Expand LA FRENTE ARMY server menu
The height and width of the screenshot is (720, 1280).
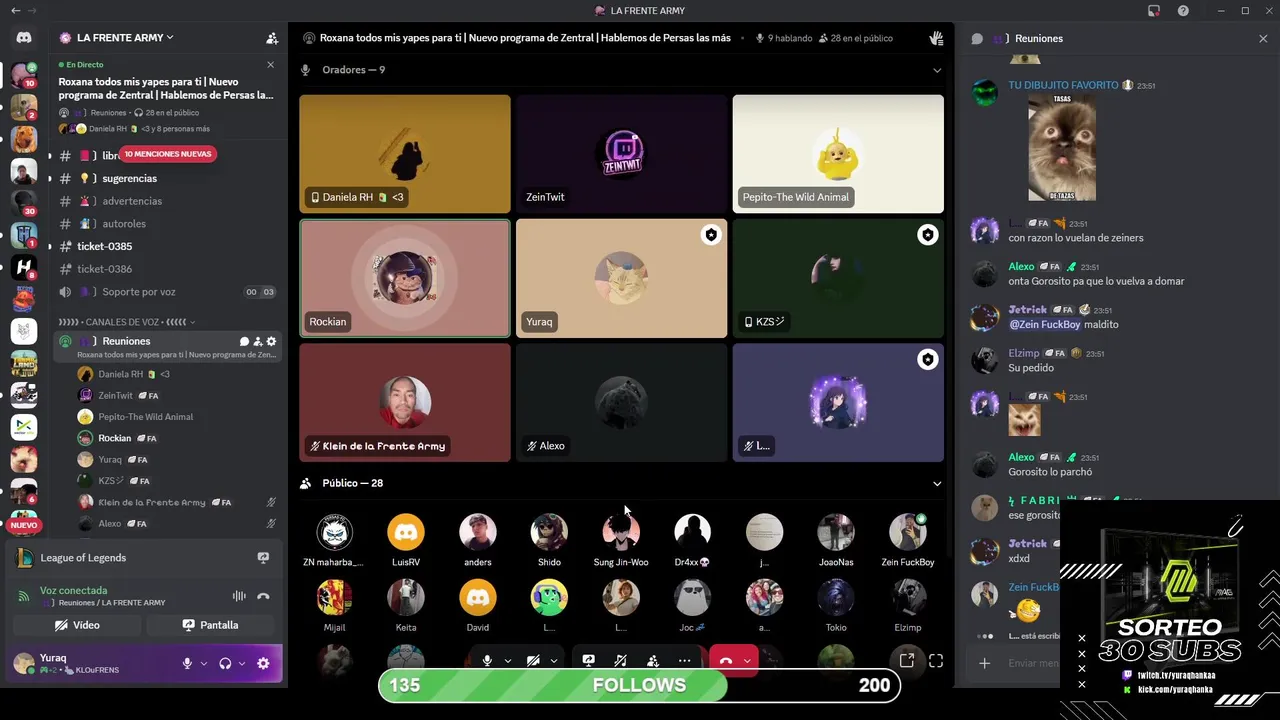point(125,38)
